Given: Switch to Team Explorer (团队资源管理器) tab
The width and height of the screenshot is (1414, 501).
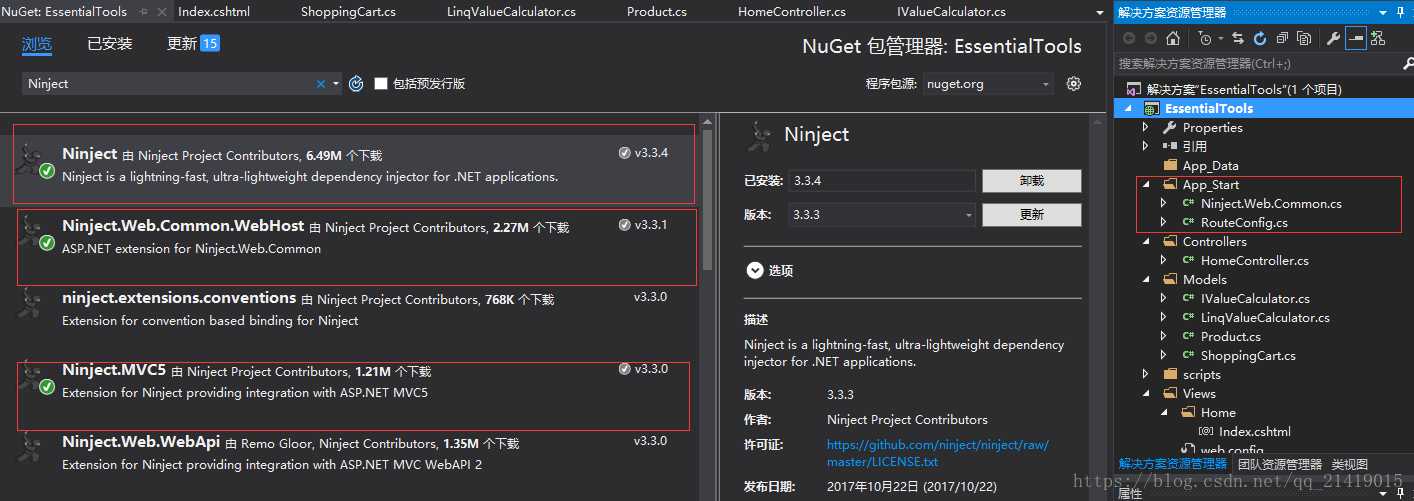Looking at the screenshot, I should tap(1279, 464).
